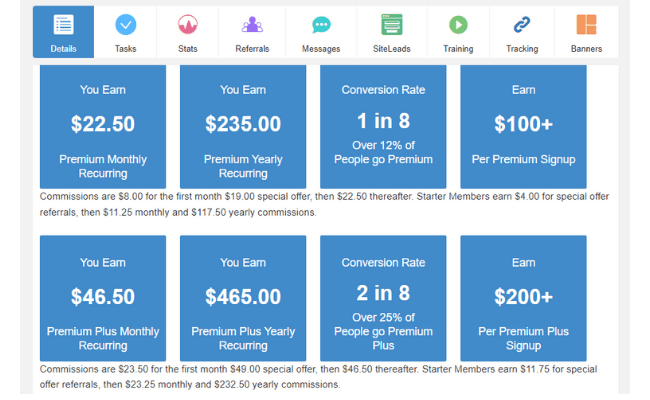The image size is (650, 400).
Task: Click the Tasks checkmark icon
Action: [126, 24]
